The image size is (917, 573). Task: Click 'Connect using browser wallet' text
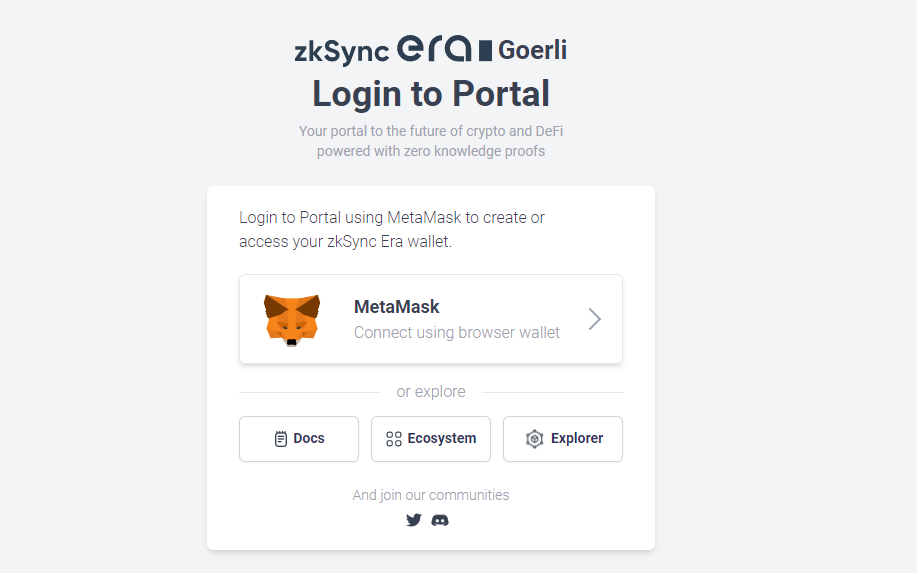click(x=457, y=332)
